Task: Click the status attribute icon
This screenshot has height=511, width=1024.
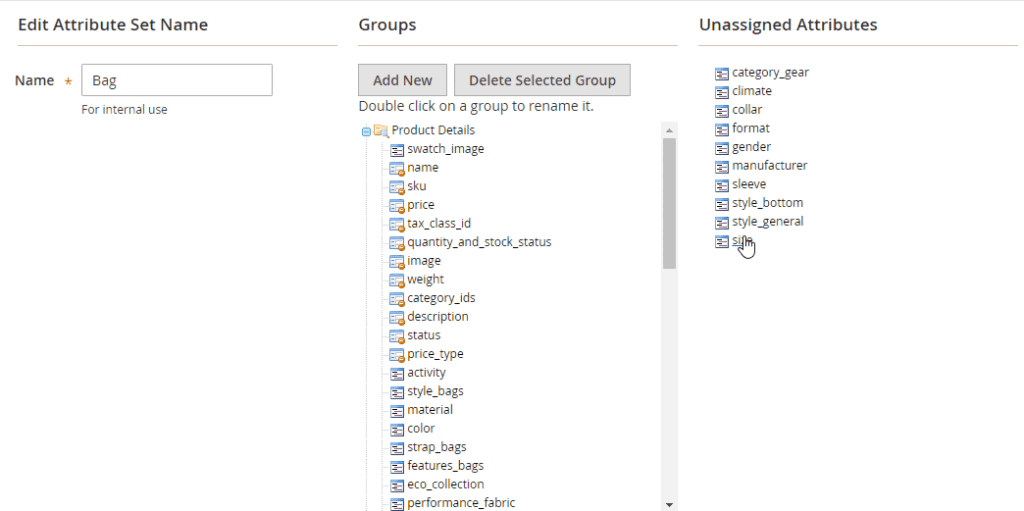Action: click(397, 336)
